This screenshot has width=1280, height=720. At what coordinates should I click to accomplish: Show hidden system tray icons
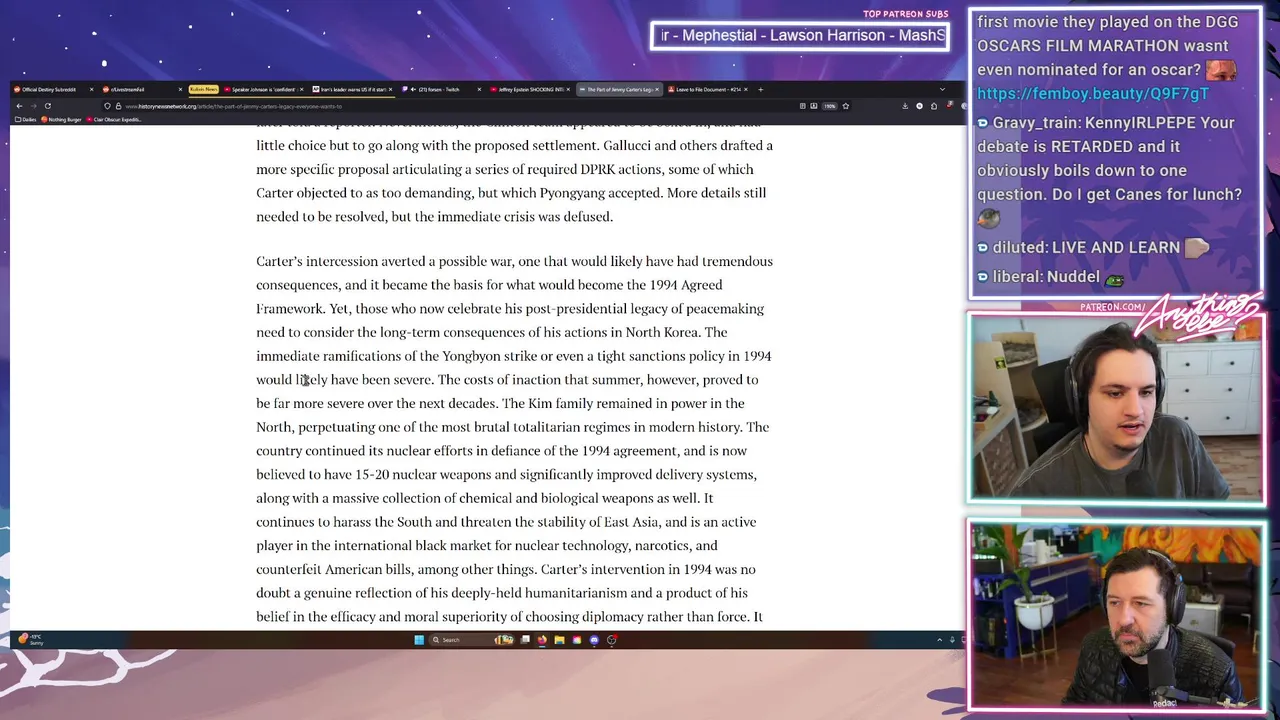click(x=939, y=640)
